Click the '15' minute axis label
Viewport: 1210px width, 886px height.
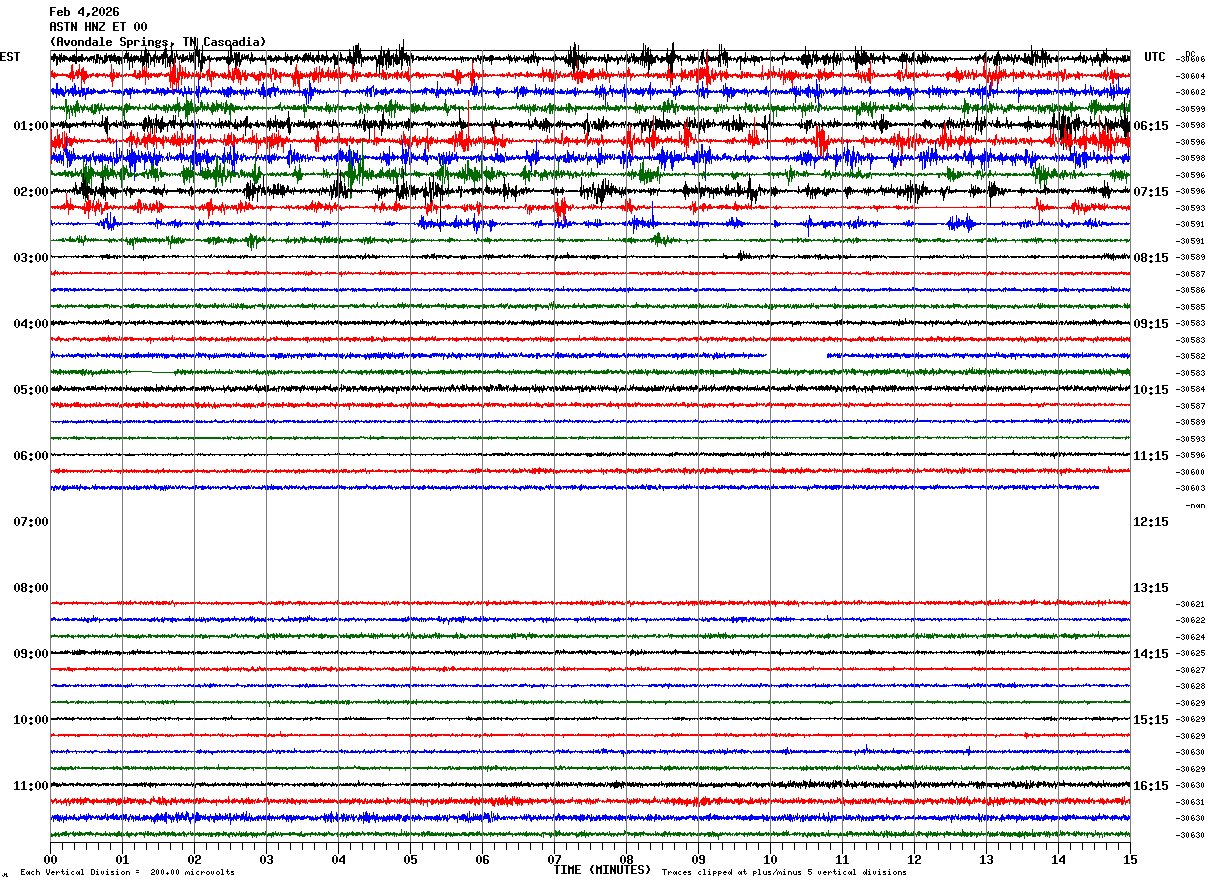[1130, 860]
